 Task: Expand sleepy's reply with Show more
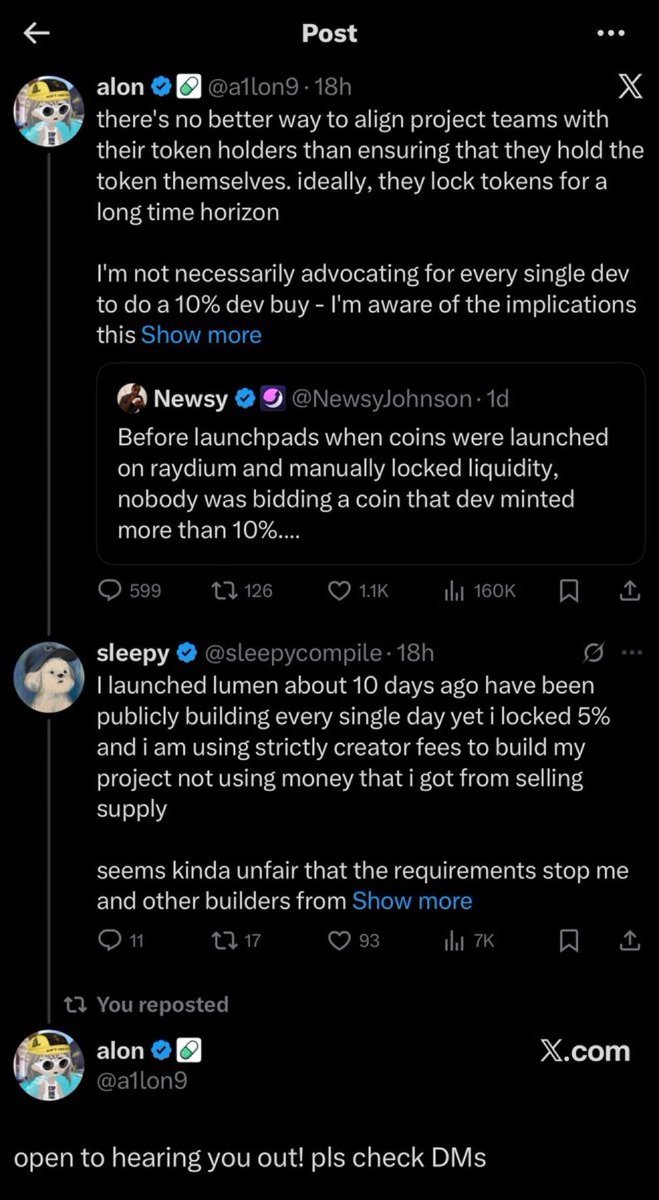[412, 901]
